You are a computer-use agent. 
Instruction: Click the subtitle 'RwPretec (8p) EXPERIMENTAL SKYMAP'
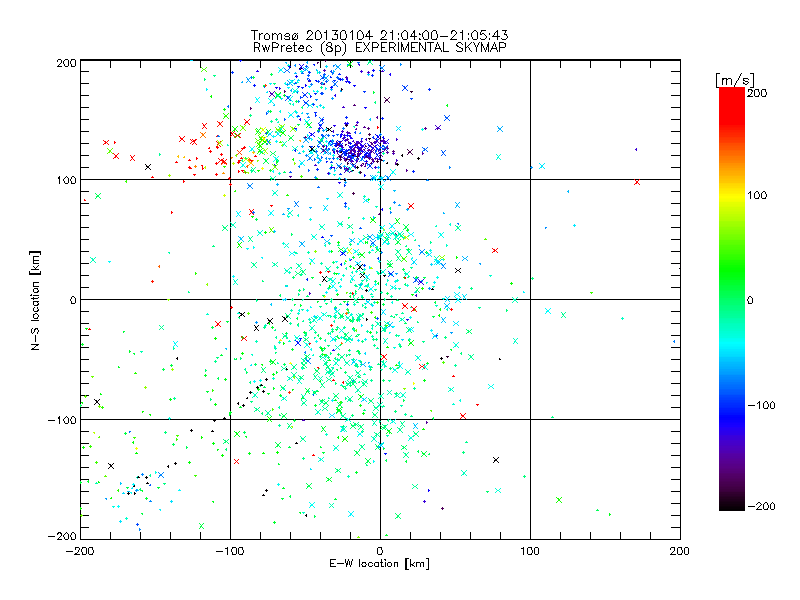pyautogui.click(x=380, y=48)
